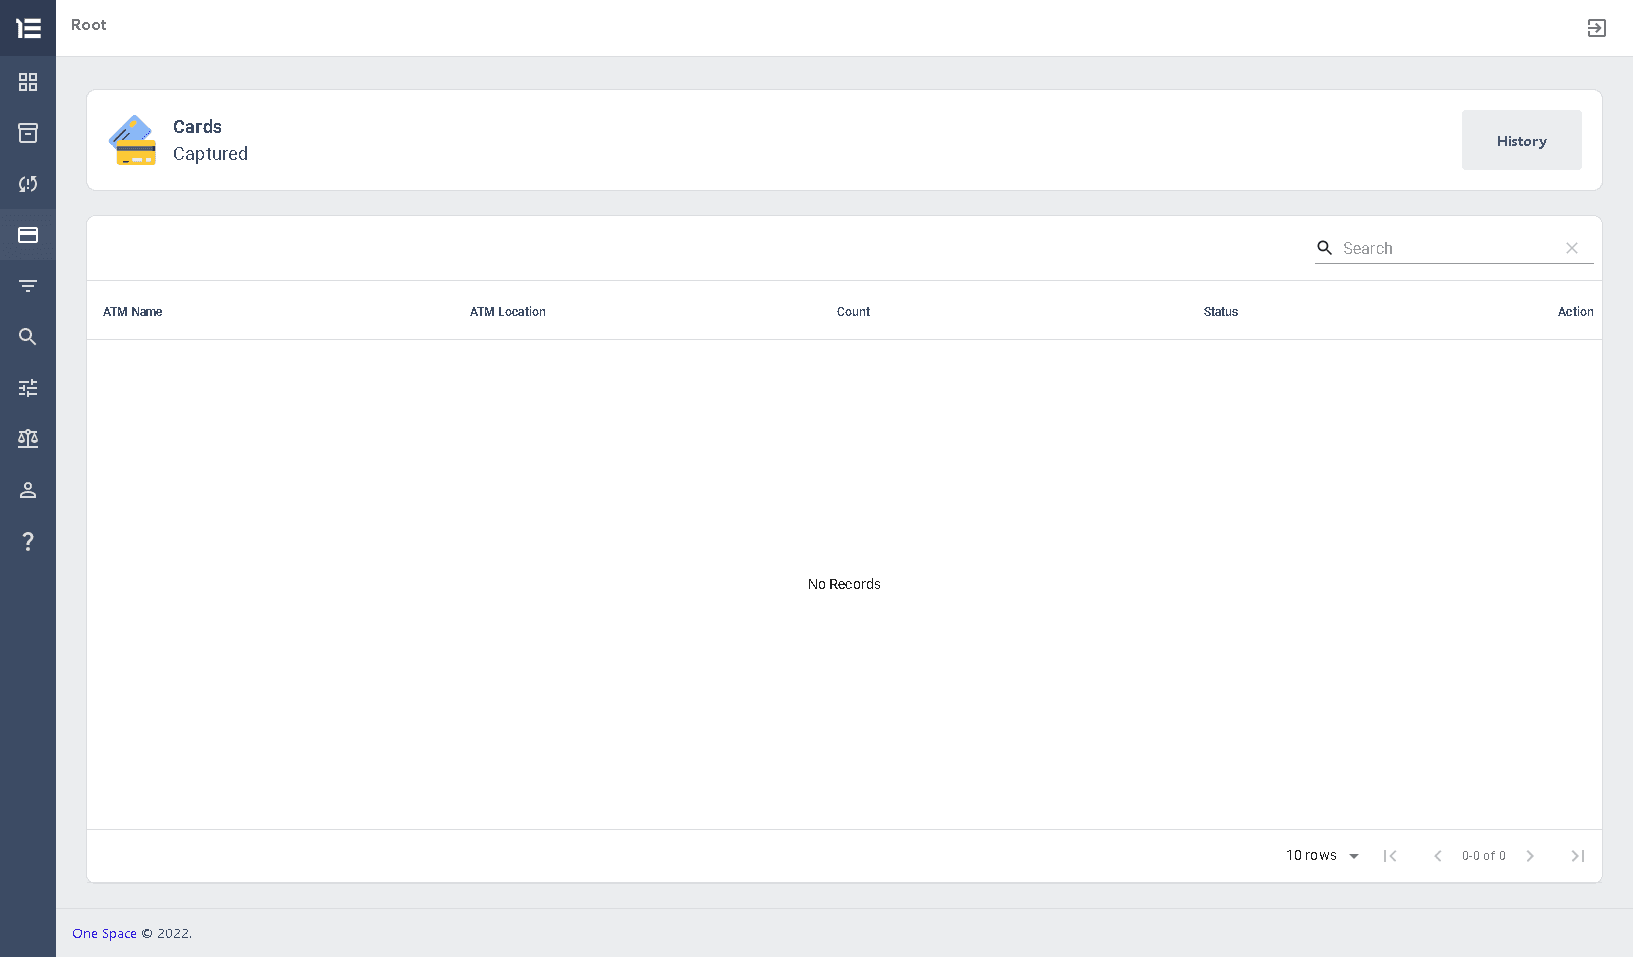Open the Dashboard grid icon
Viewport: 1633px width, 958px height.
click(x=27, y=82)
